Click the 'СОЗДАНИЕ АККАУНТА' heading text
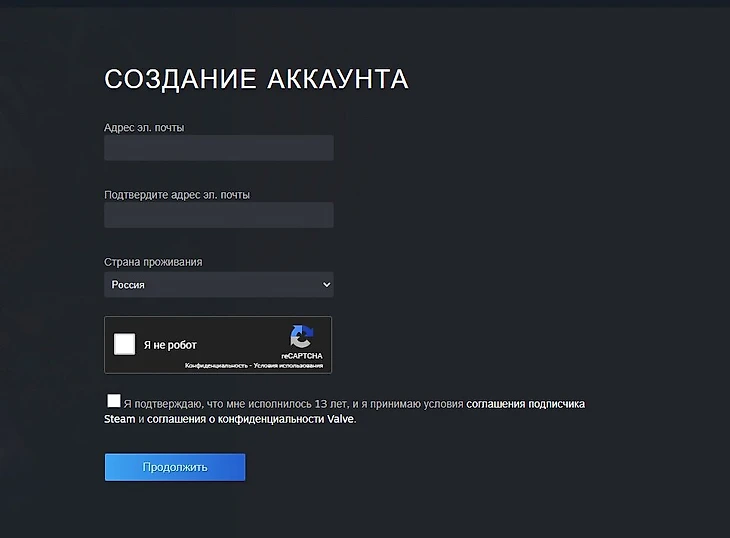Image resolution: width=730 pixels, height=538 pixels. [256, 79]
